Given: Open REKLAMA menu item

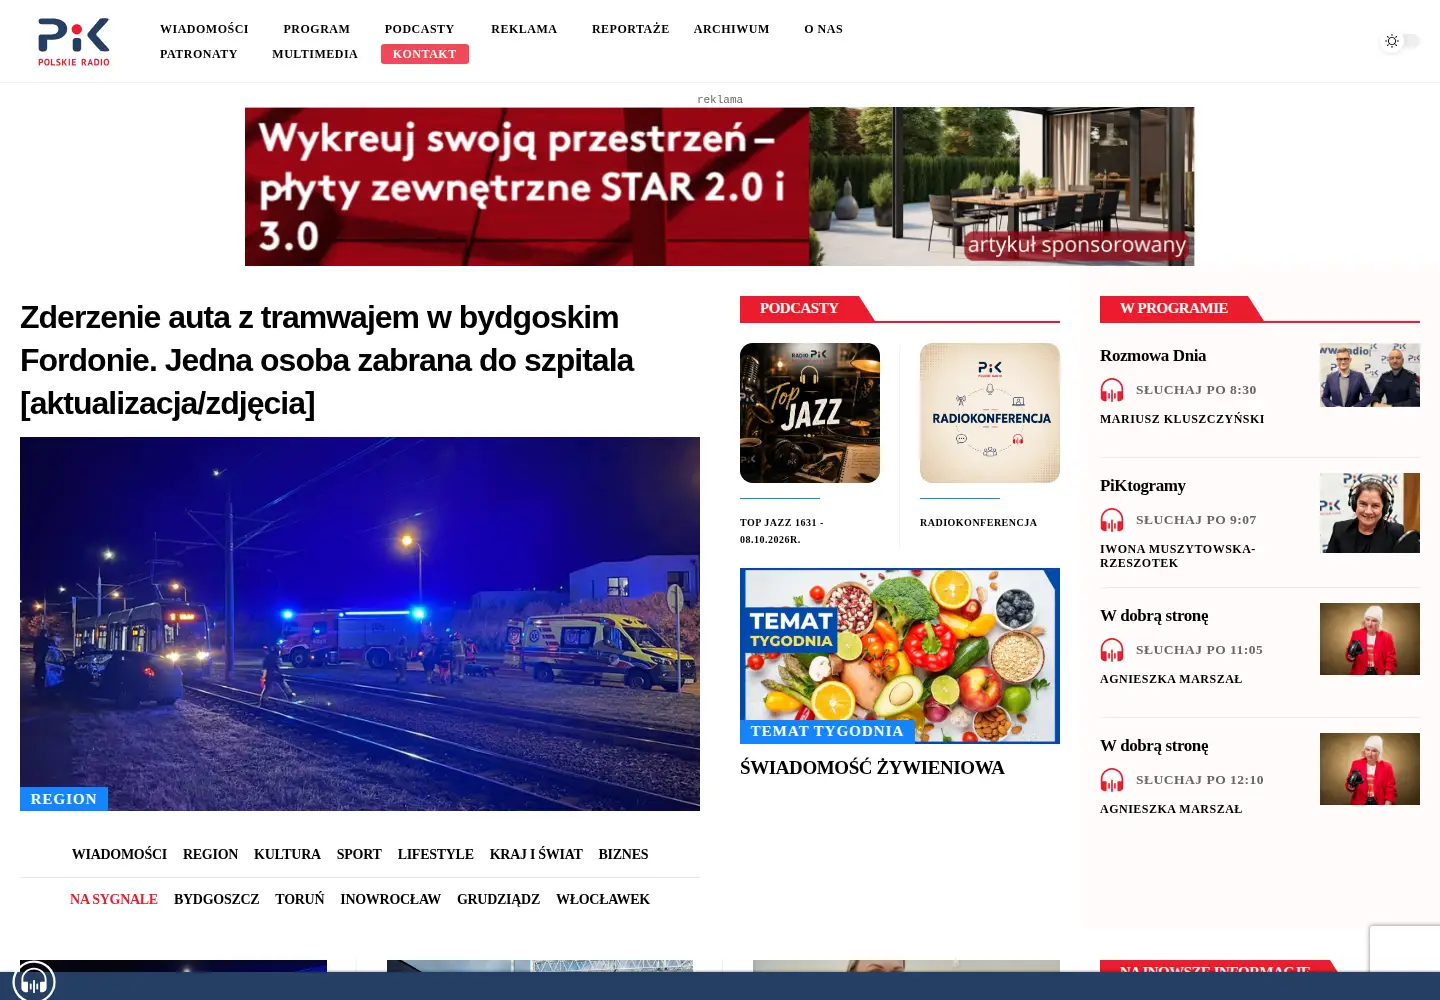Looking at the screenshot, I should (x=524, y=29).
